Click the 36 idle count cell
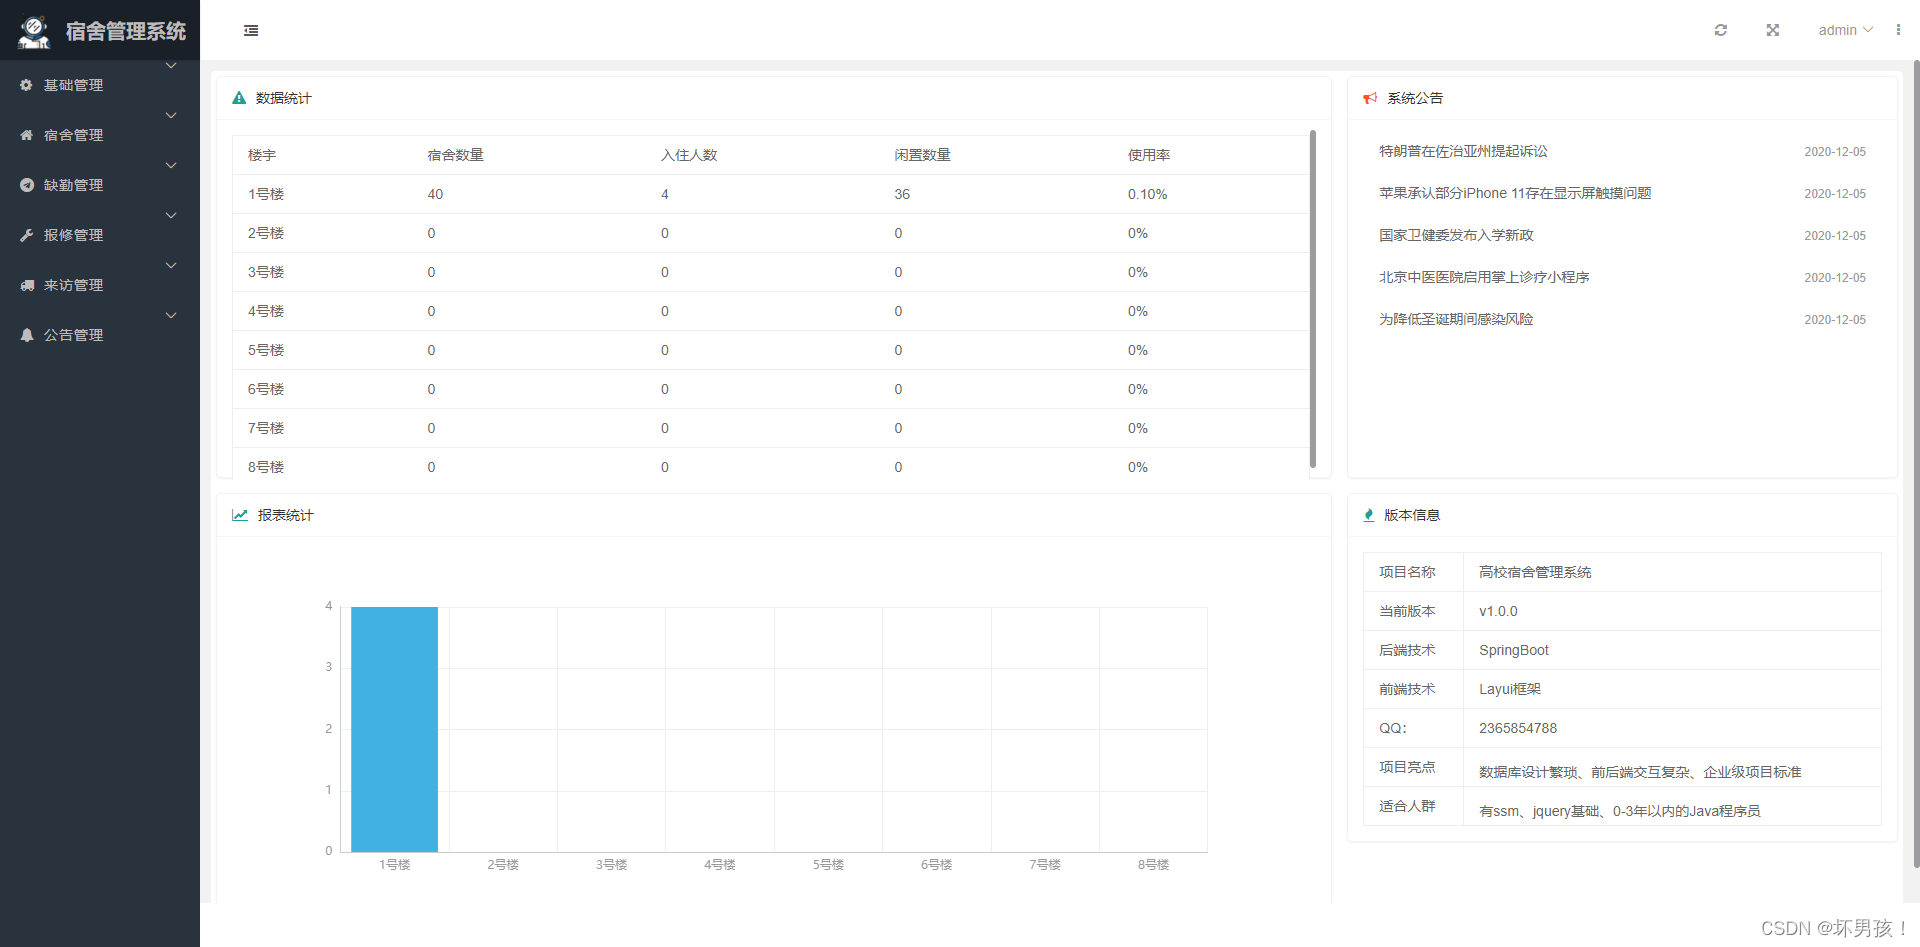1920x947 pixels. click(902, 194)
